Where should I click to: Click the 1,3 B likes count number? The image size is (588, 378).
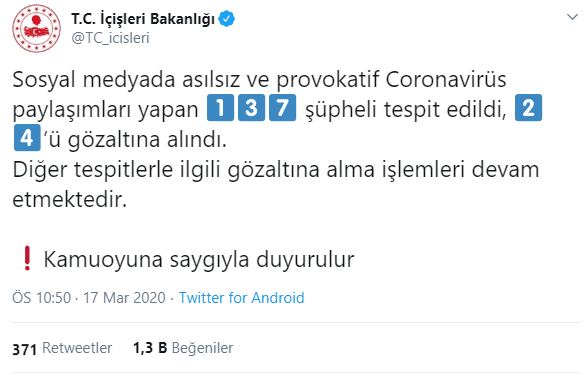(150, 348)
